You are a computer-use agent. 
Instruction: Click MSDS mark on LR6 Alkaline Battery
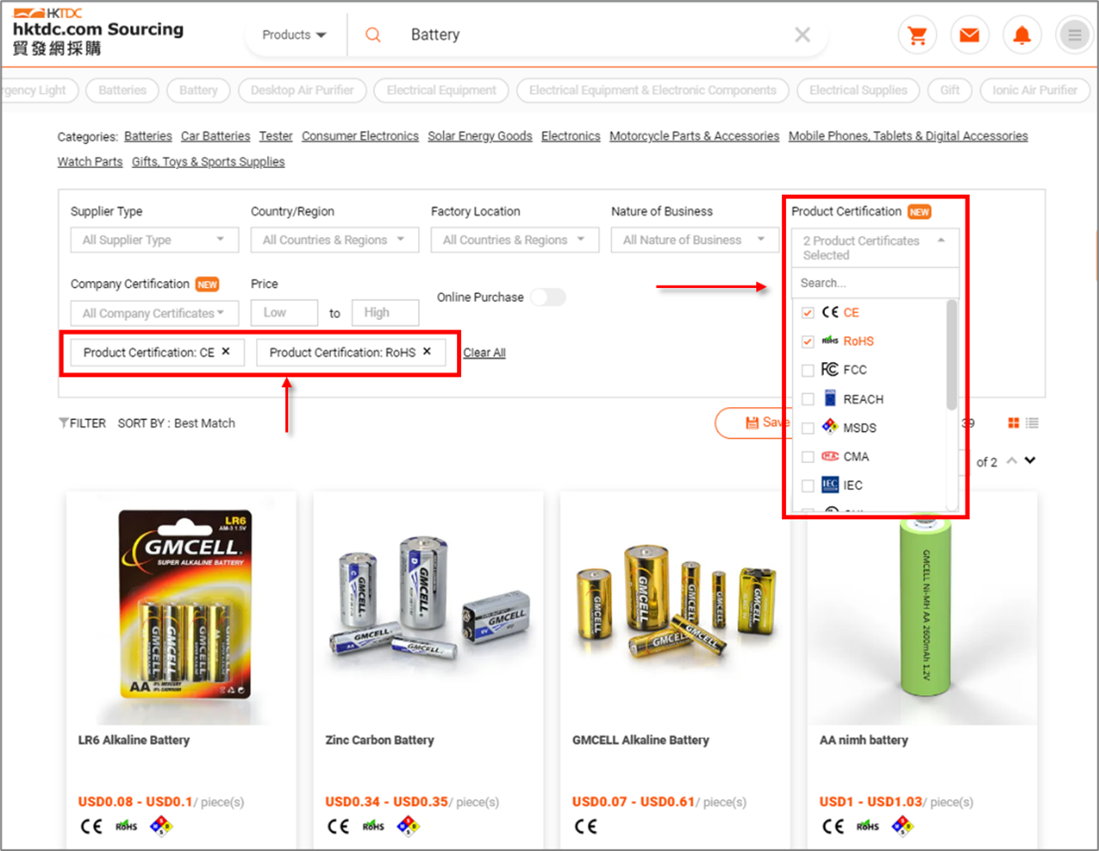tap(161, 826)
